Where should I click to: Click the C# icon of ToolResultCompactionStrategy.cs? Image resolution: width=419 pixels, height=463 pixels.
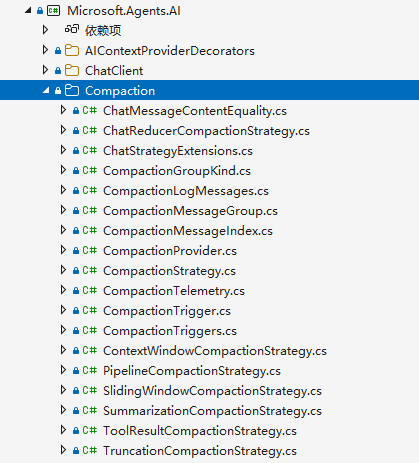click(90, 430)
